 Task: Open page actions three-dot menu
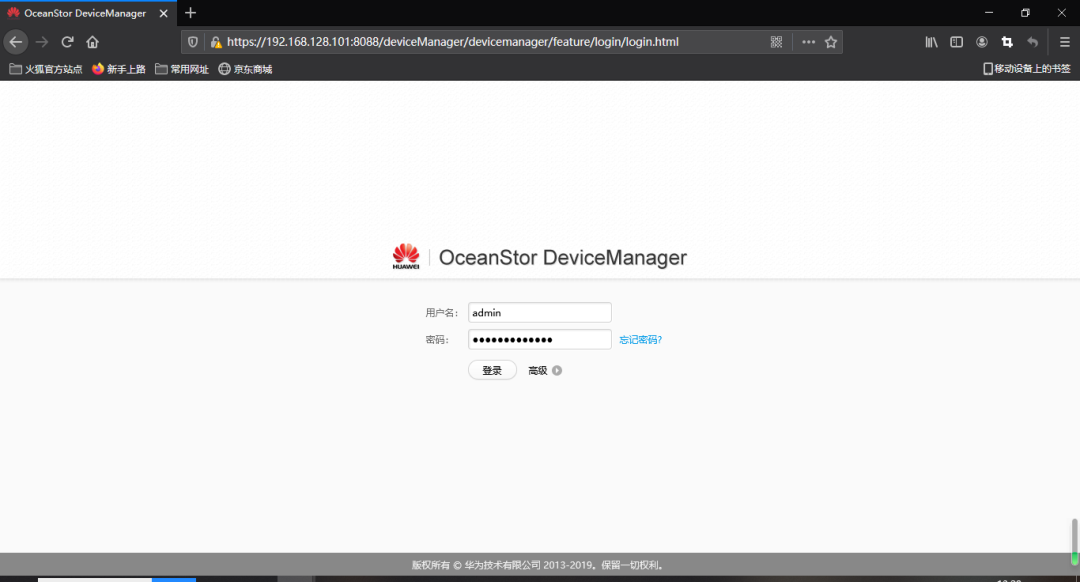click(809, 42)
